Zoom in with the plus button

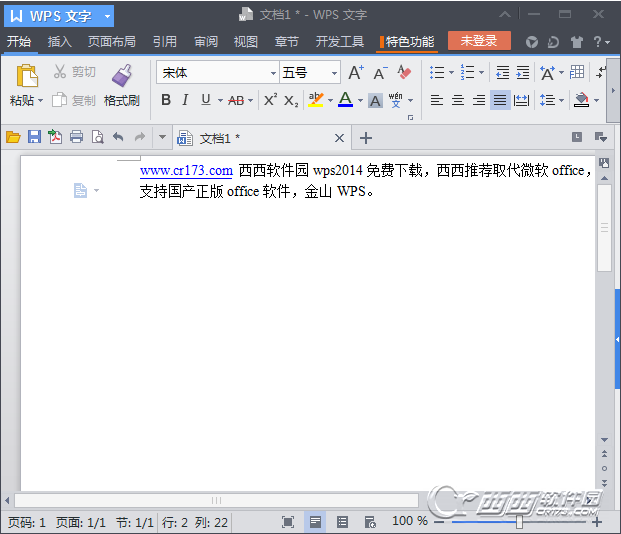pos(597,523)
